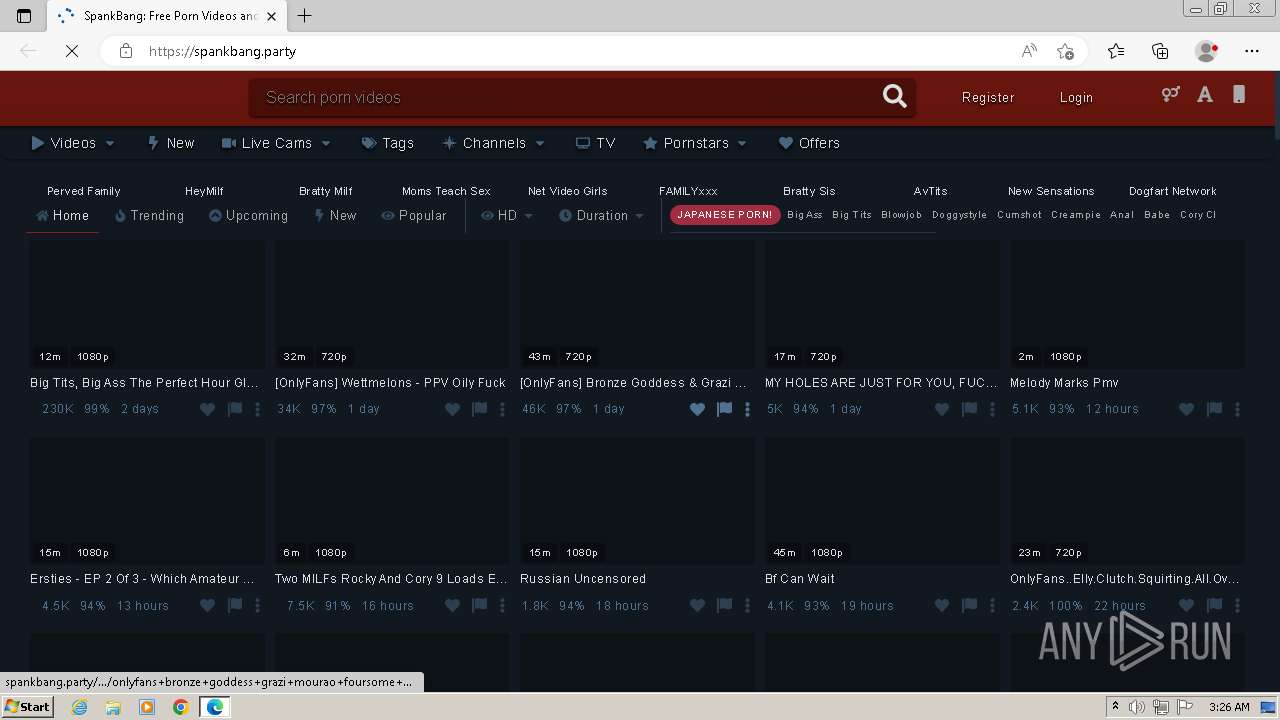1280x720 pixels.
Task: Open the Dogfart Network channel link
Action: 1173,191
